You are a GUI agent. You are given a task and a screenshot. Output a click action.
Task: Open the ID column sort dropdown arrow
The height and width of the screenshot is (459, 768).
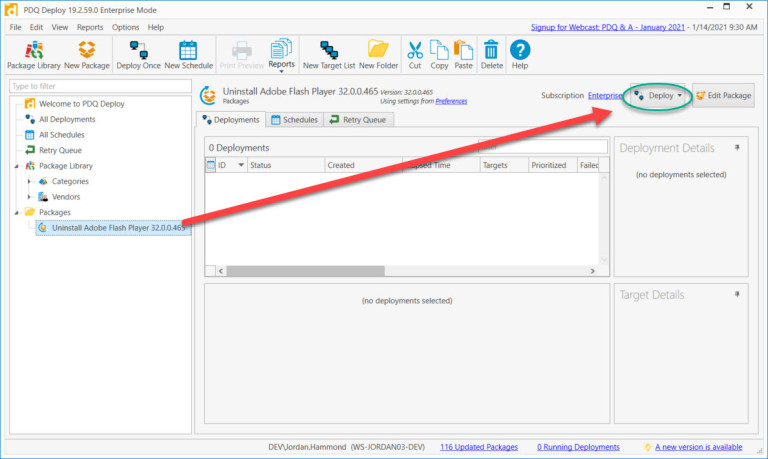pos(241,165)
